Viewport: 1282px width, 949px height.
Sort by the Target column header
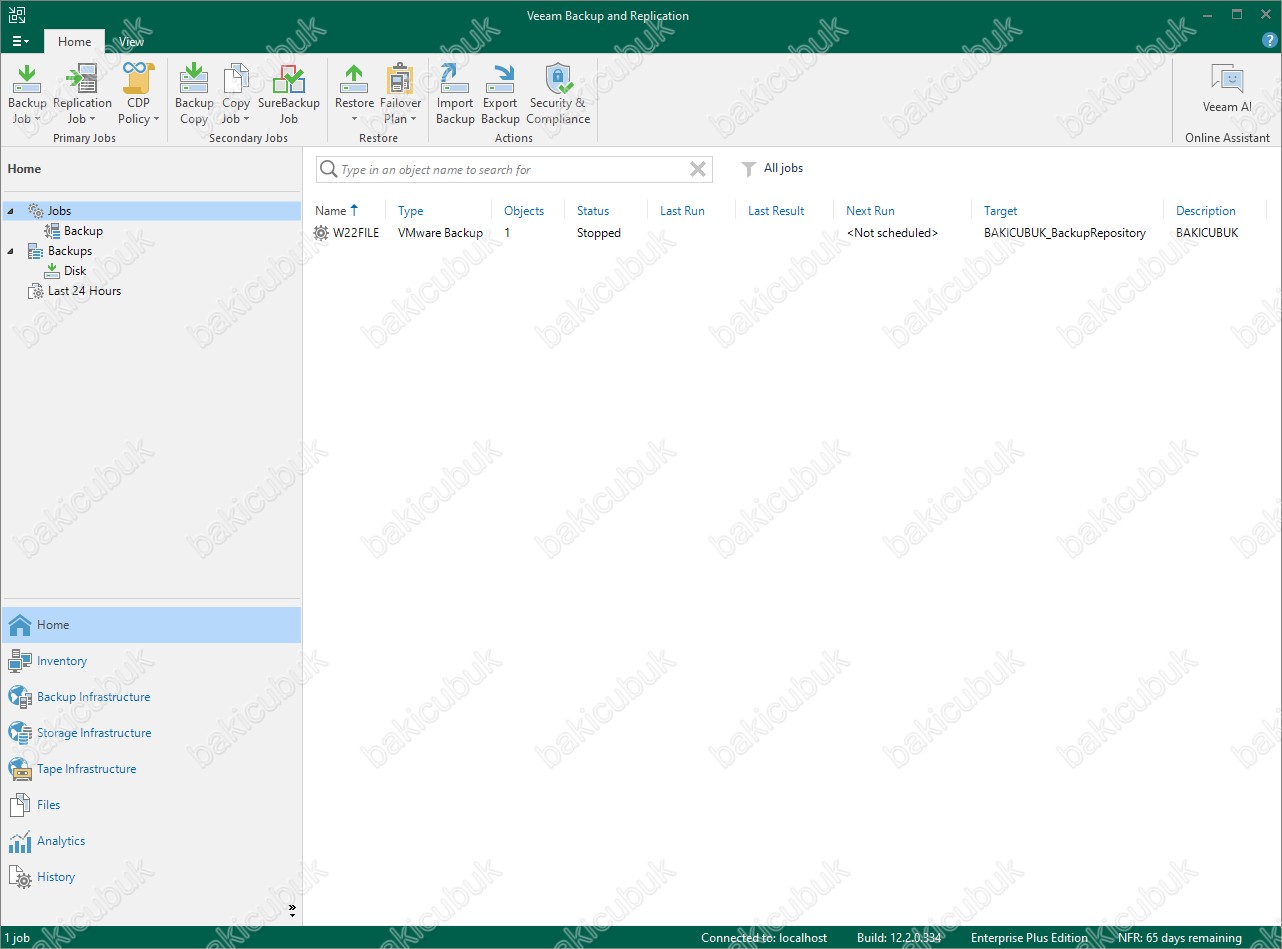click(x=1000, y=211)
